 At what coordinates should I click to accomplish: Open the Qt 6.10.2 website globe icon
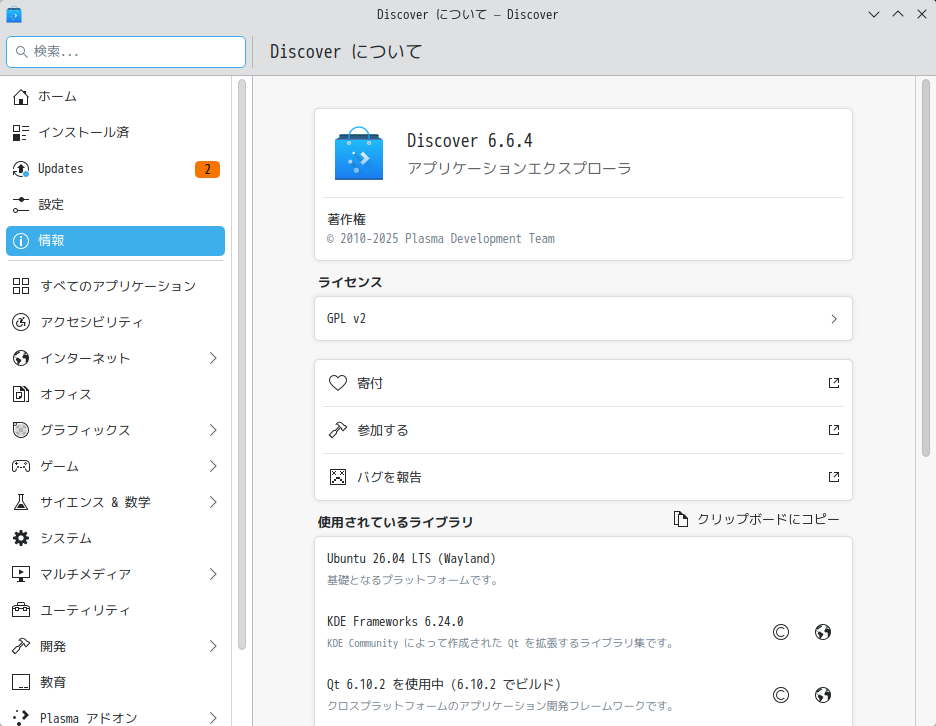pos(823,695)
